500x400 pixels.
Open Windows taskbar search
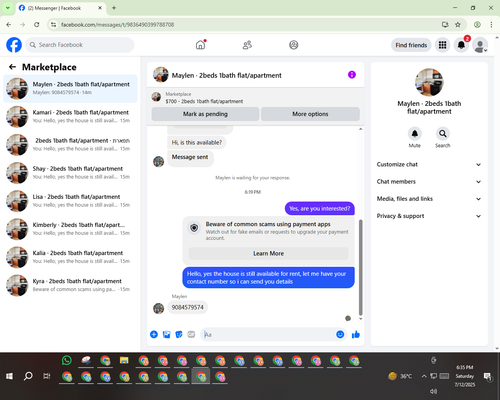[x=28, y=376]
